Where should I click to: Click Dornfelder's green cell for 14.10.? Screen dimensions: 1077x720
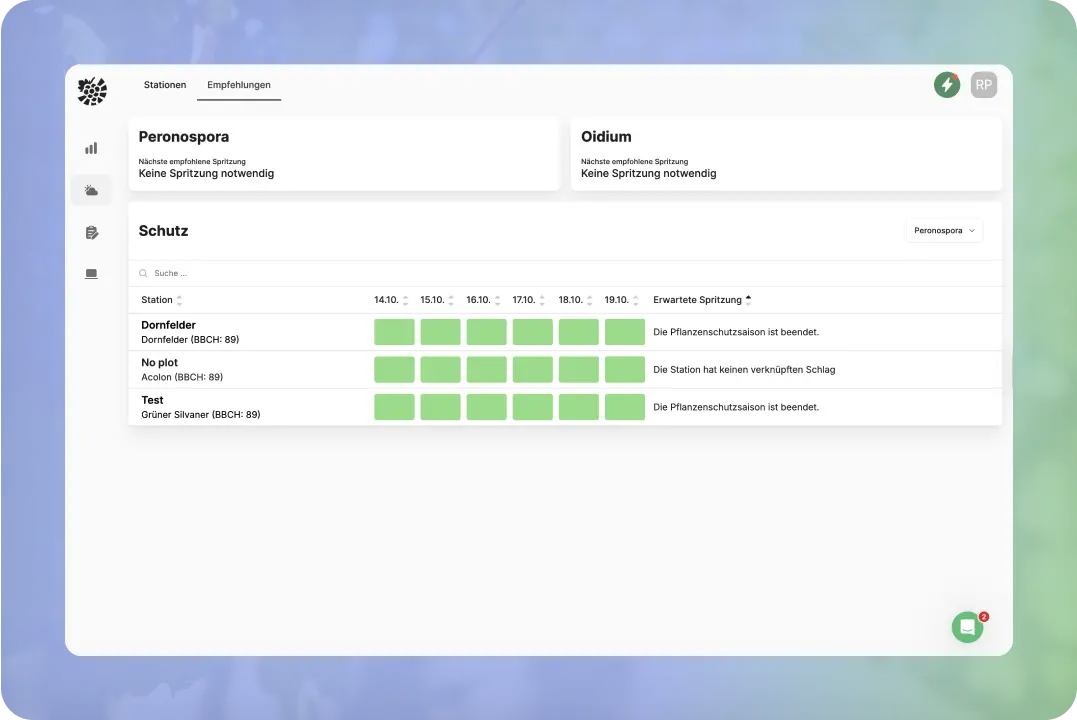(x=394, y=332)
